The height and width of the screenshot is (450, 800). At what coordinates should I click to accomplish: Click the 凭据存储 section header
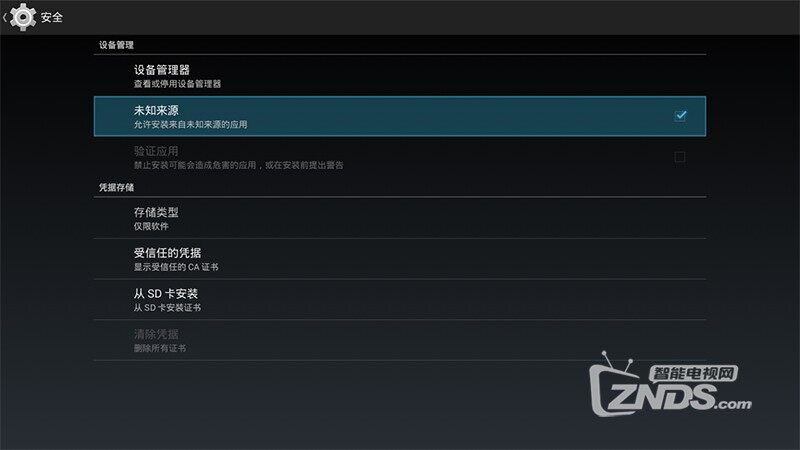pos(116,187)
